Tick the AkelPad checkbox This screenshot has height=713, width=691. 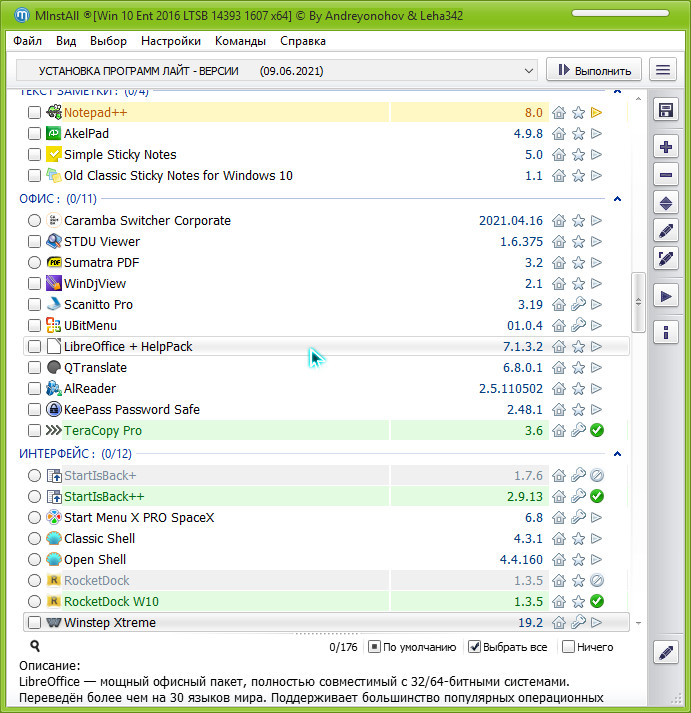tap(35, 134)
